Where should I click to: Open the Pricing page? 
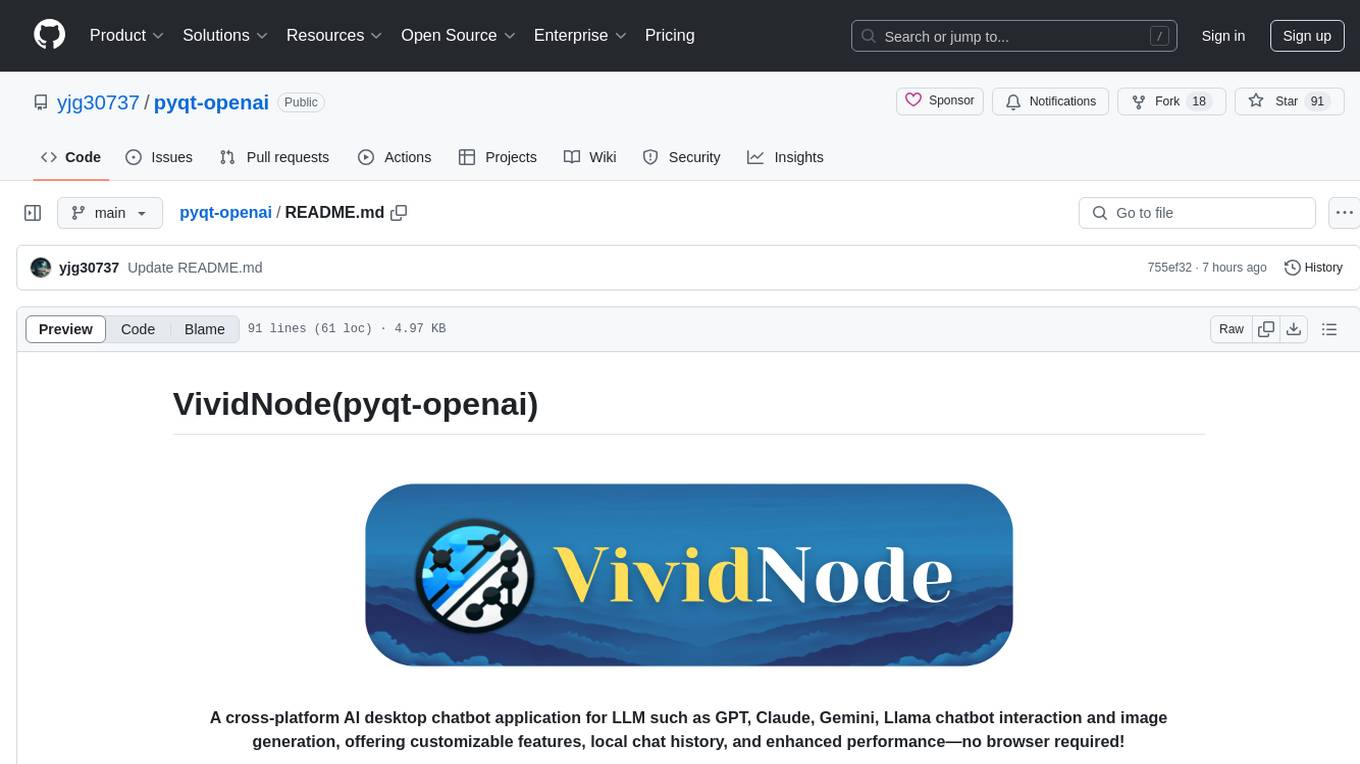coord(670,35)
